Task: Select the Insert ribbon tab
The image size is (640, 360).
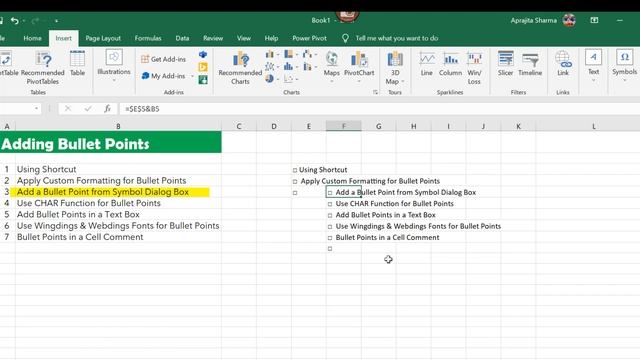Action: pos(63,38)
